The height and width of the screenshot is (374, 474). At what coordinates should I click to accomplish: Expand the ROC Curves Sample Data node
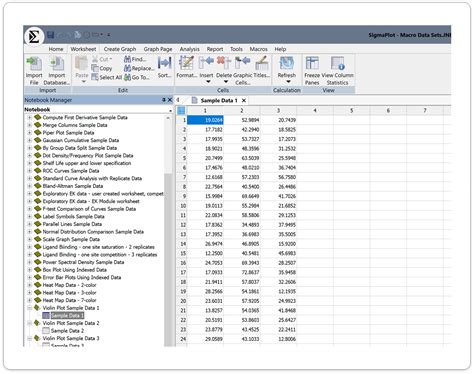point(29,171)
